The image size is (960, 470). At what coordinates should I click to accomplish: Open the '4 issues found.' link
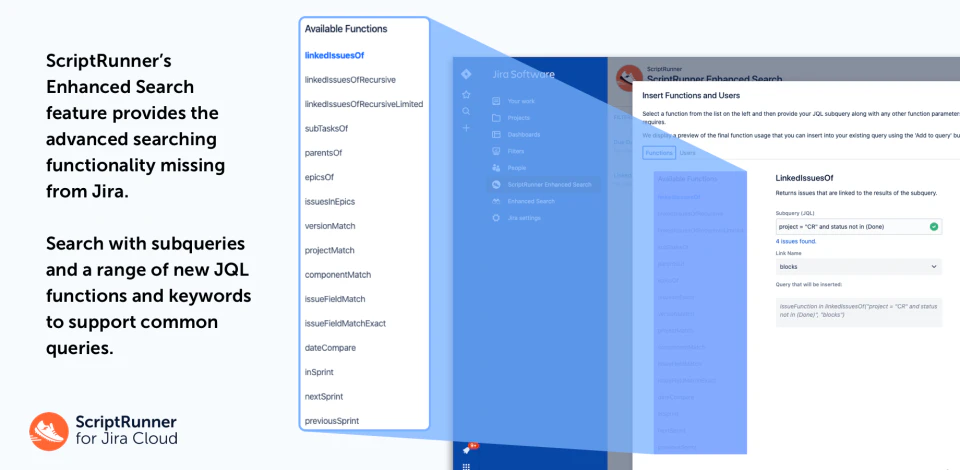(x=796, y=241)
